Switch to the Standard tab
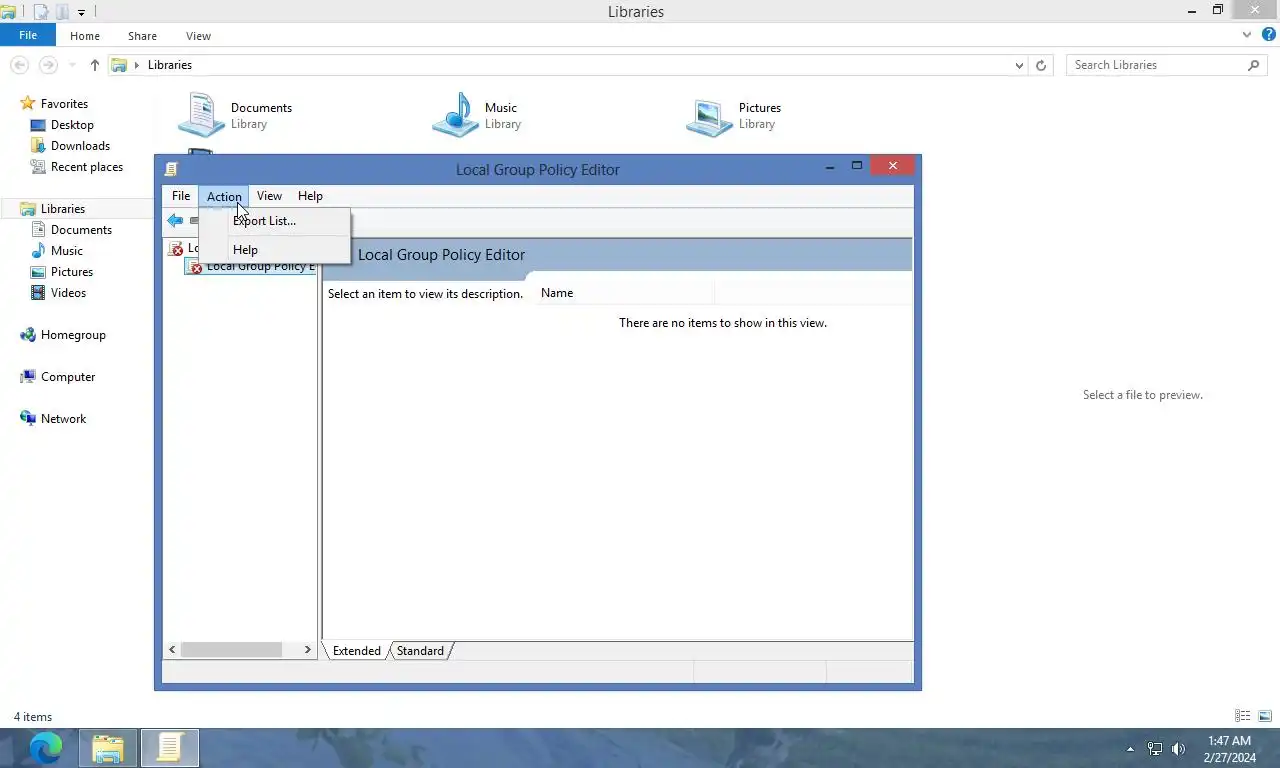This screenshot has height=768, width=1280. [420, 651]
